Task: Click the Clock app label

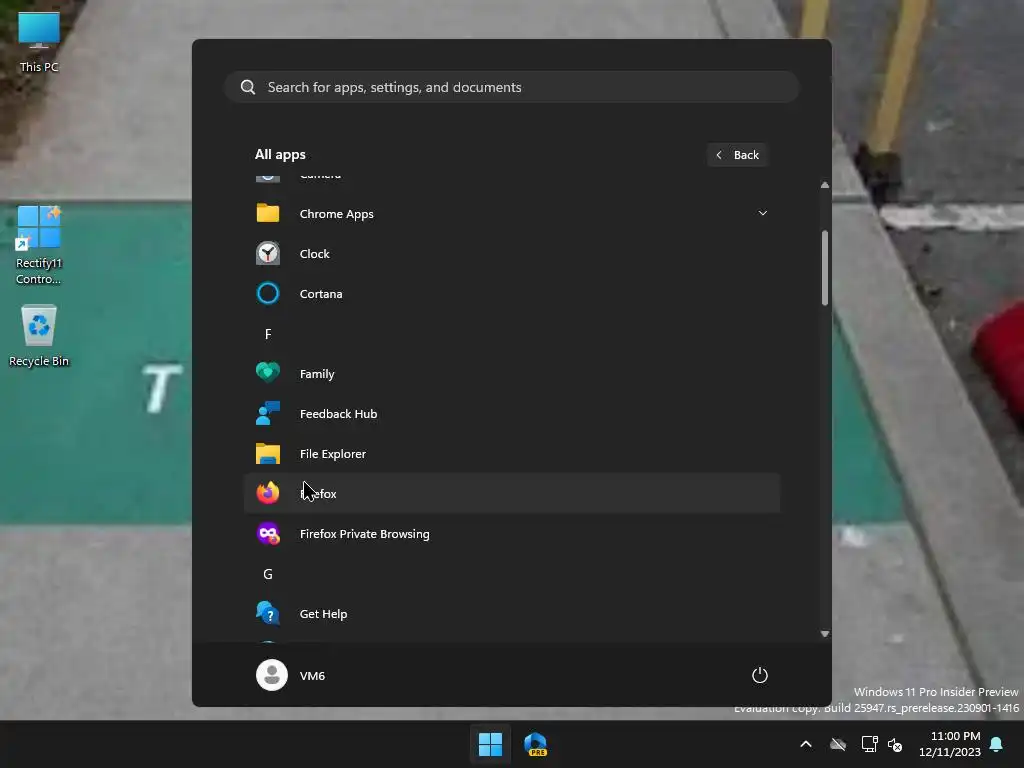Action: point(314,253)
